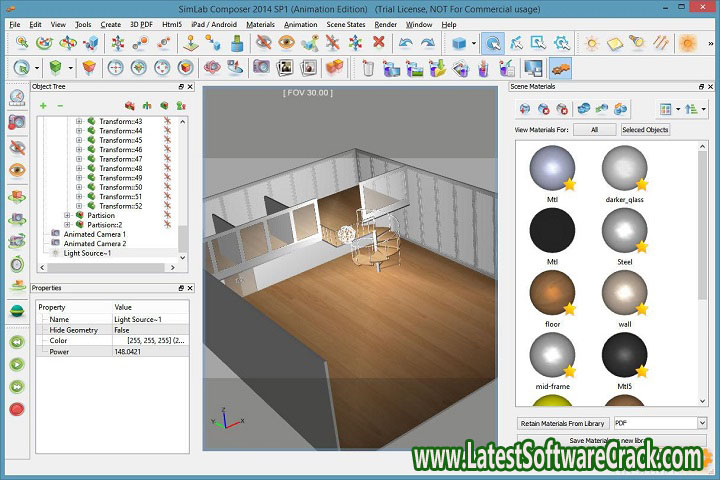This screenshot has width=720, height=480.
Task: Click the yellow sticky-note area light icon
Action: (614, 43)
